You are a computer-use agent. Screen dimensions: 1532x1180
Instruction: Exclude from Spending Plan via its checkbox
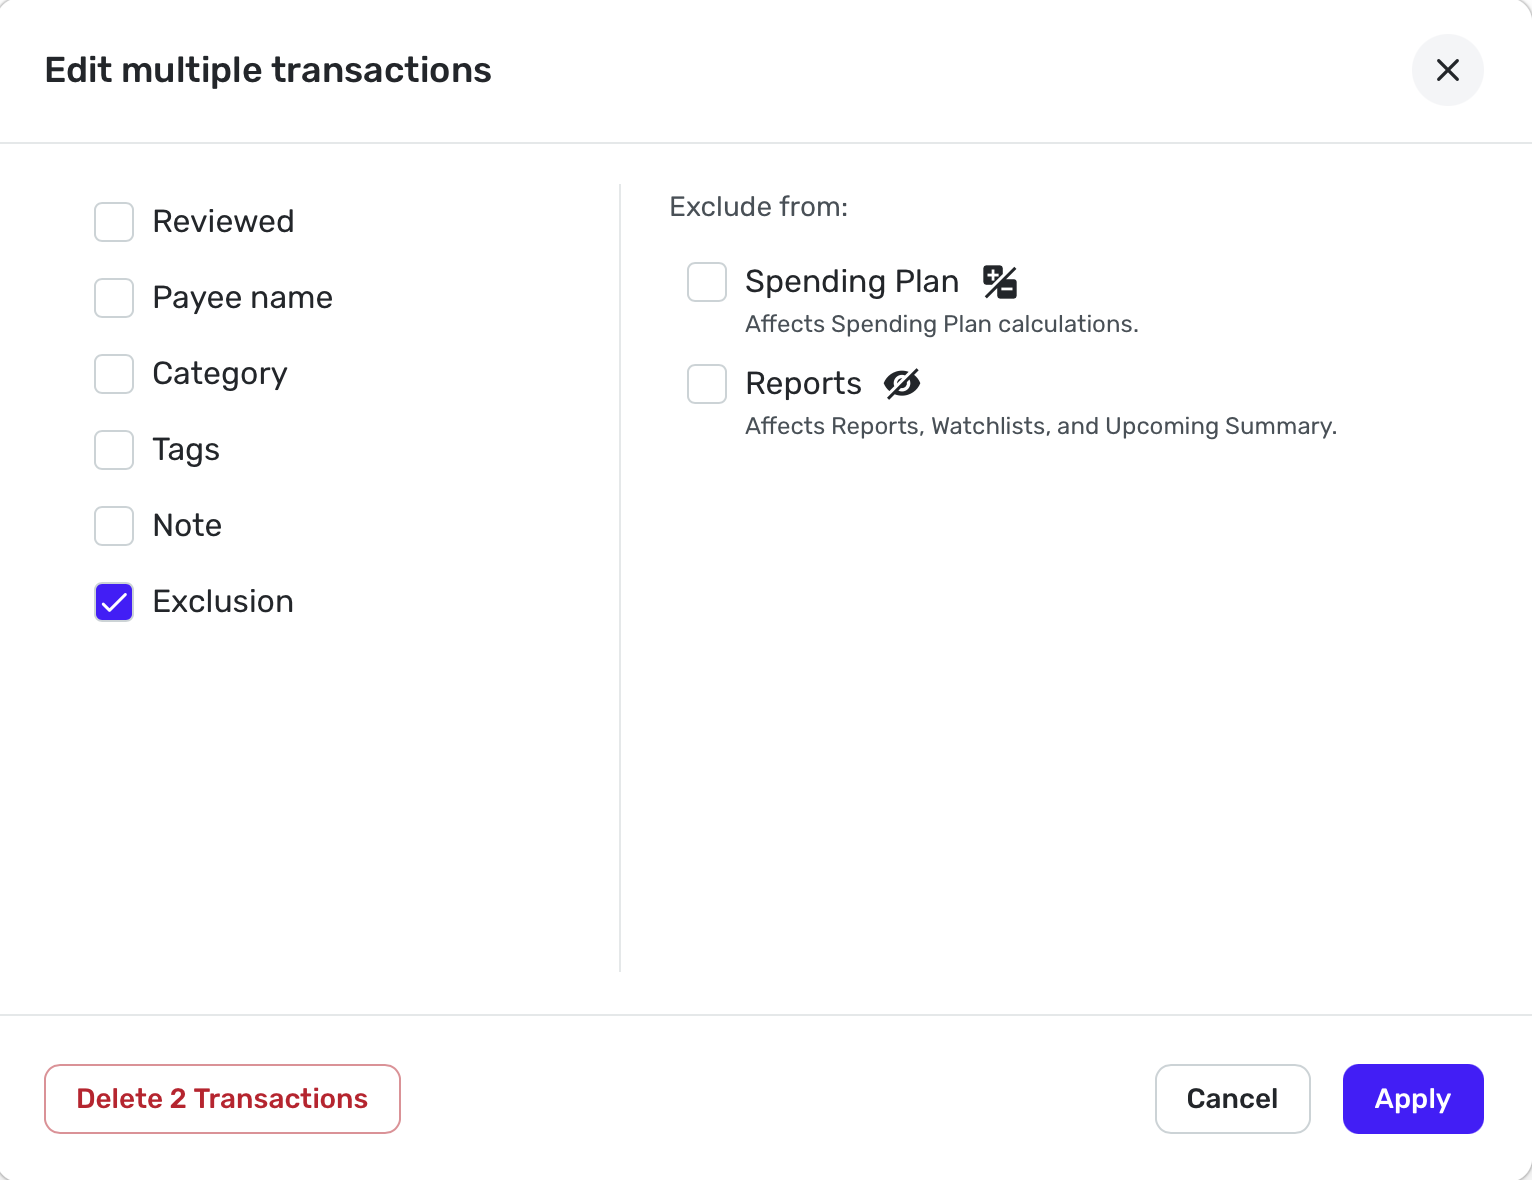click(x=707, y=282)
